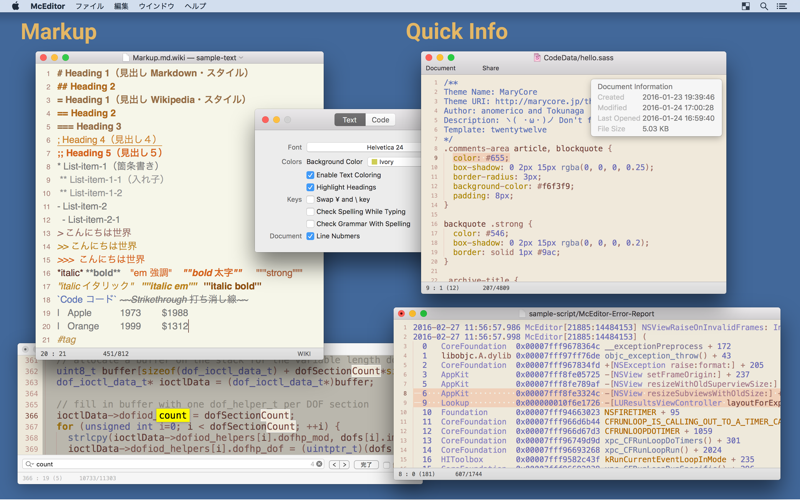Open the title chevron beside sample-text

click(x=241, y=58)
